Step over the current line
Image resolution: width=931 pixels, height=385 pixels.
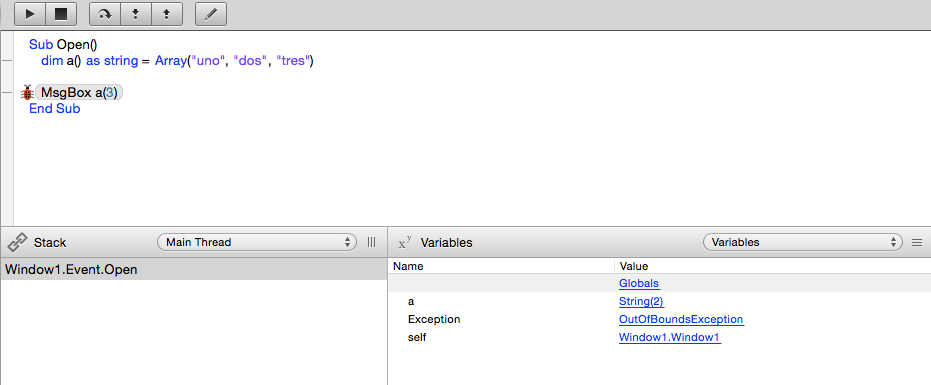[105, 14]
